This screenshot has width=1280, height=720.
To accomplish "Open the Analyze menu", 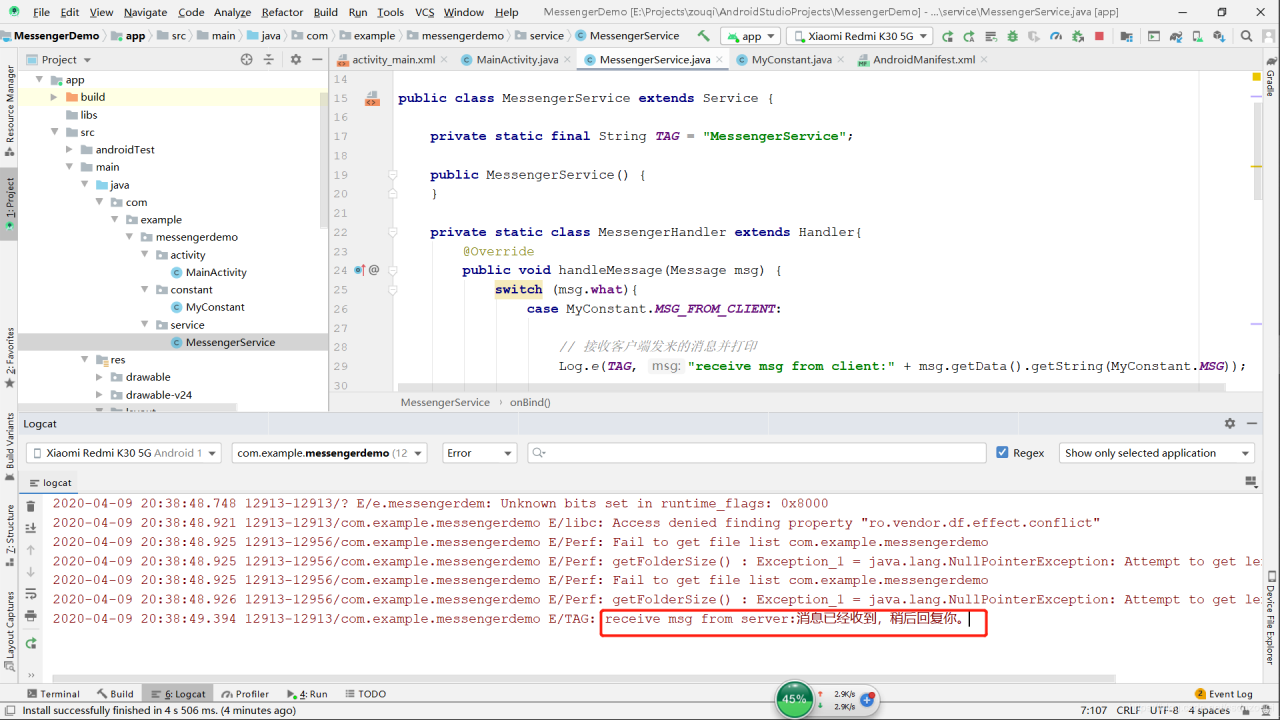I will click(x=232, y=12).
